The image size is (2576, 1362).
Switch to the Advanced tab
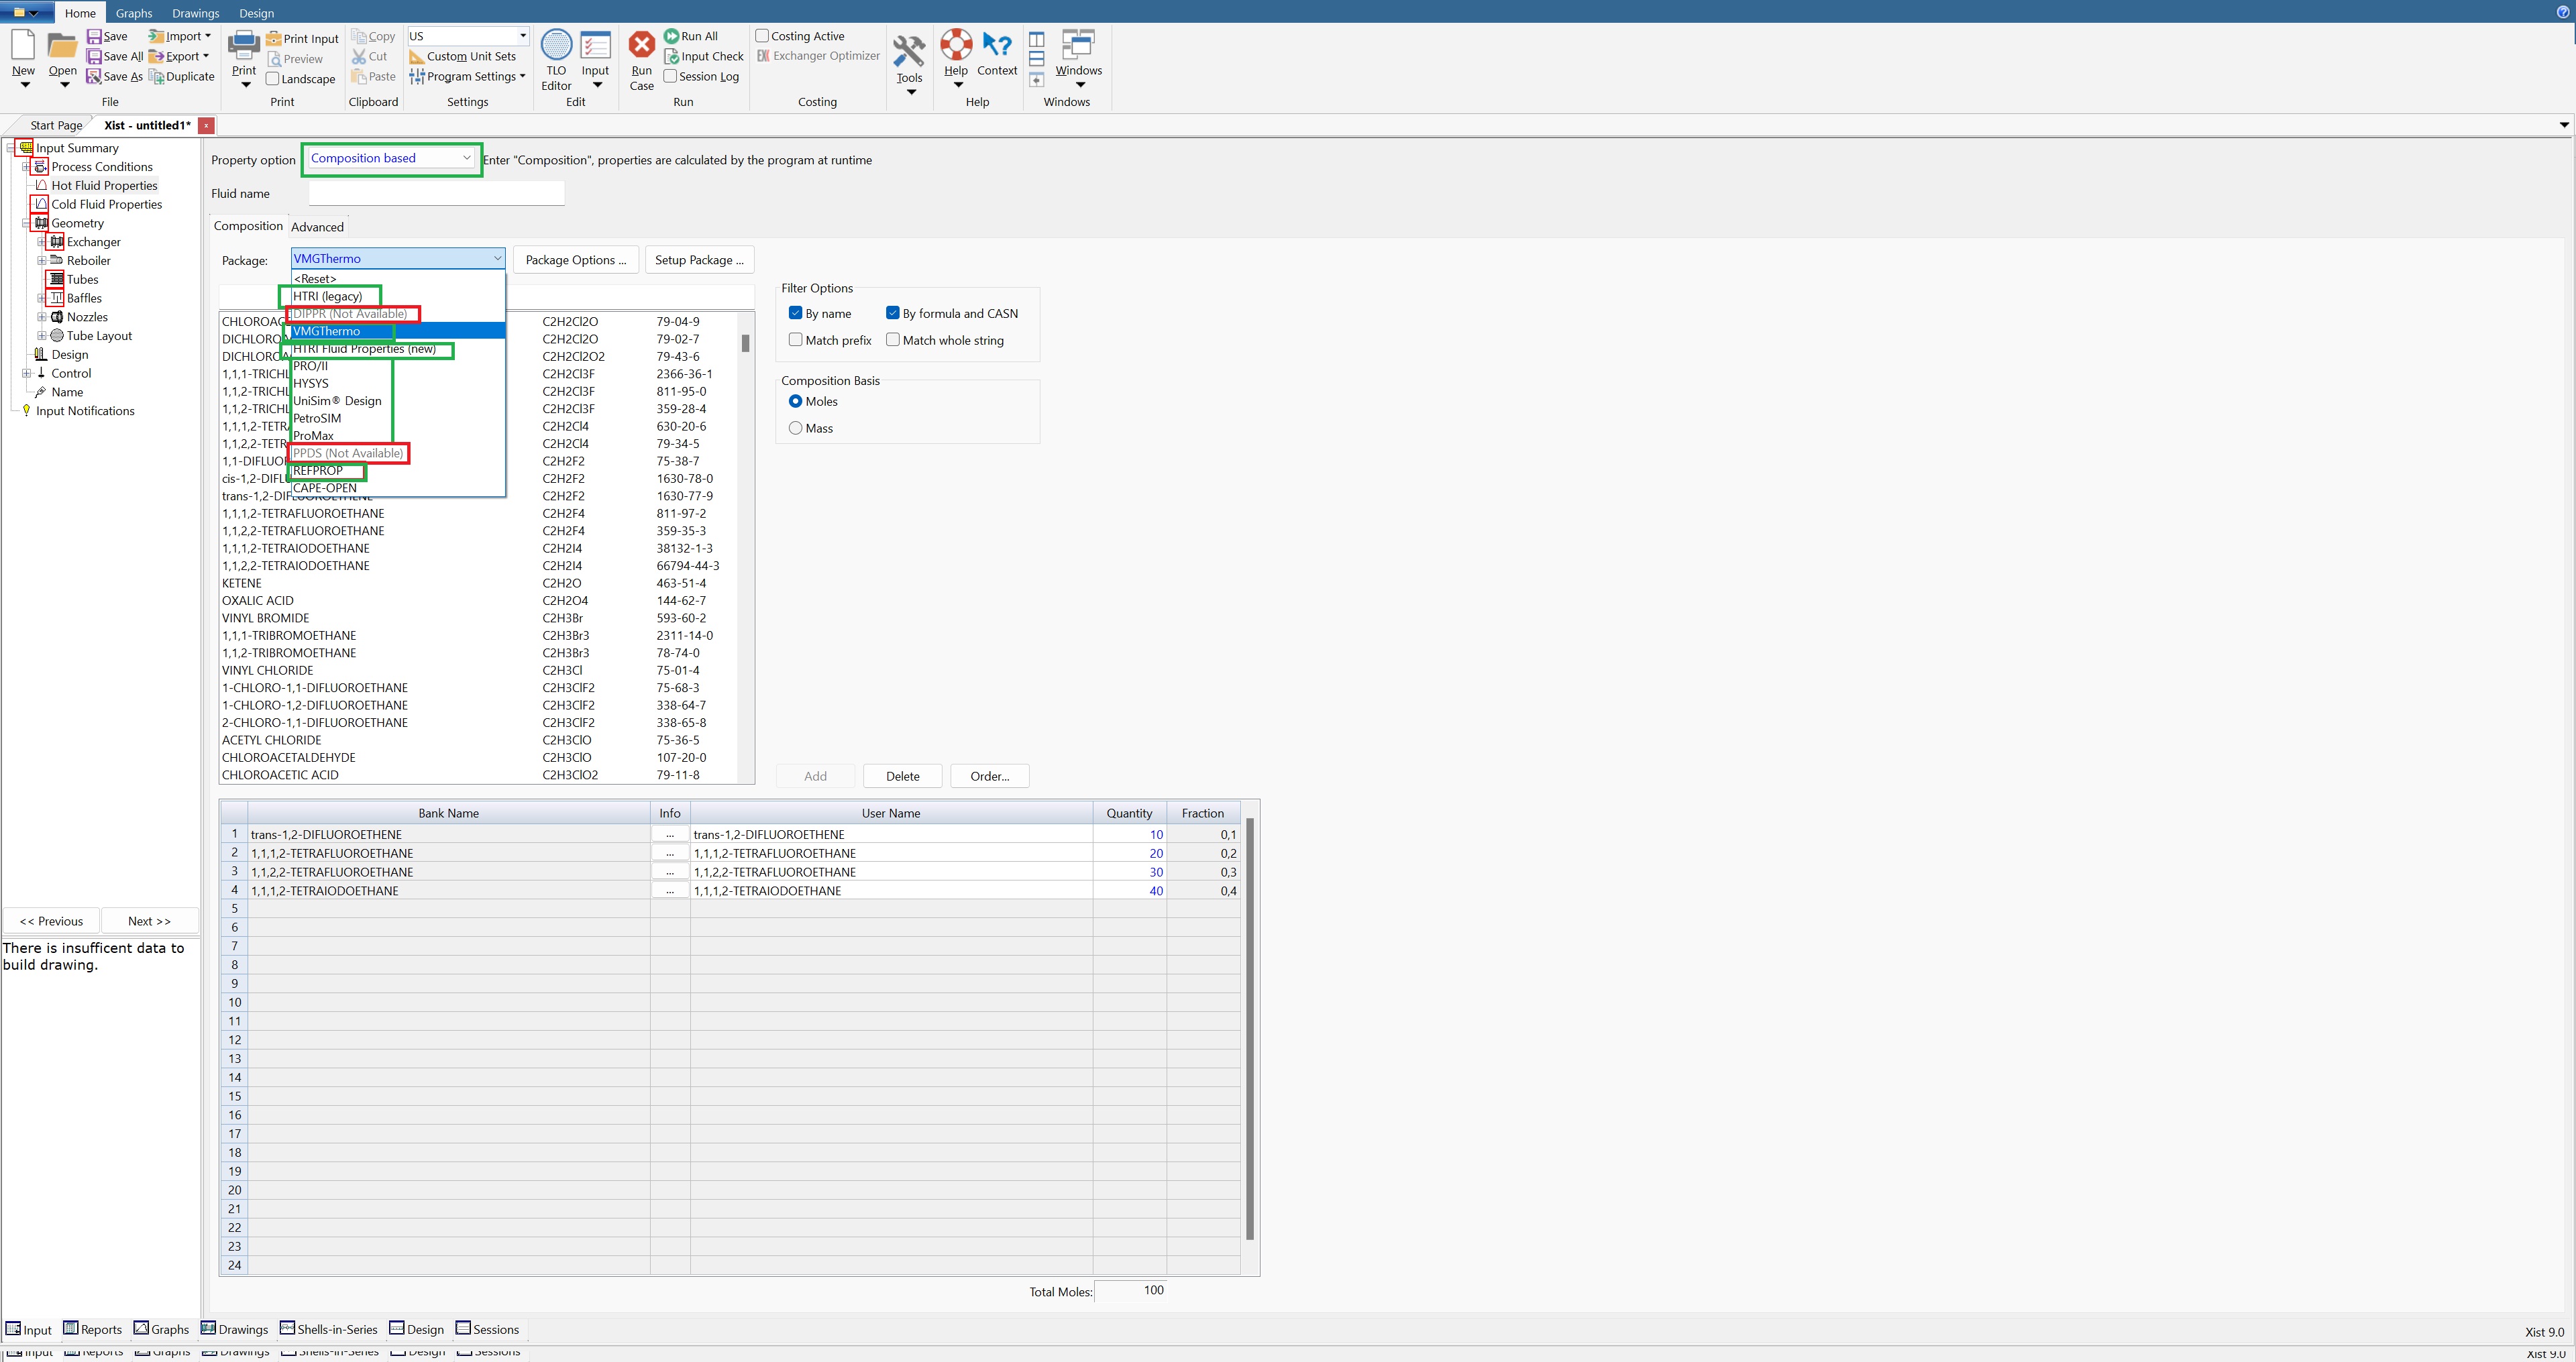317,227
